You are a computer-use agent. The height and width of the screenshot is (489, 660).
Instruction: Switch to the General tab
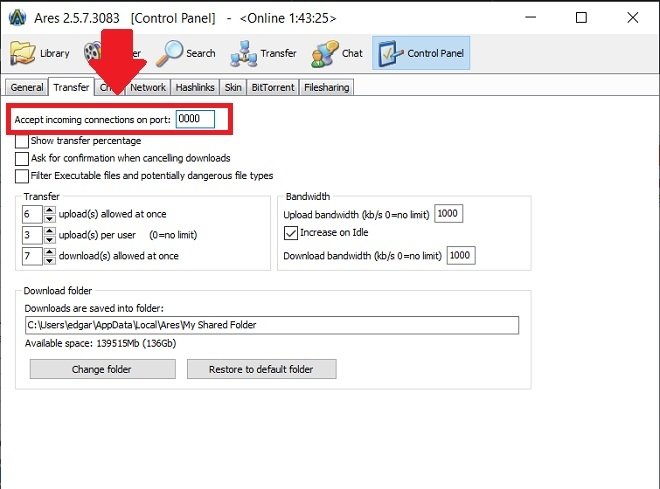27,88
